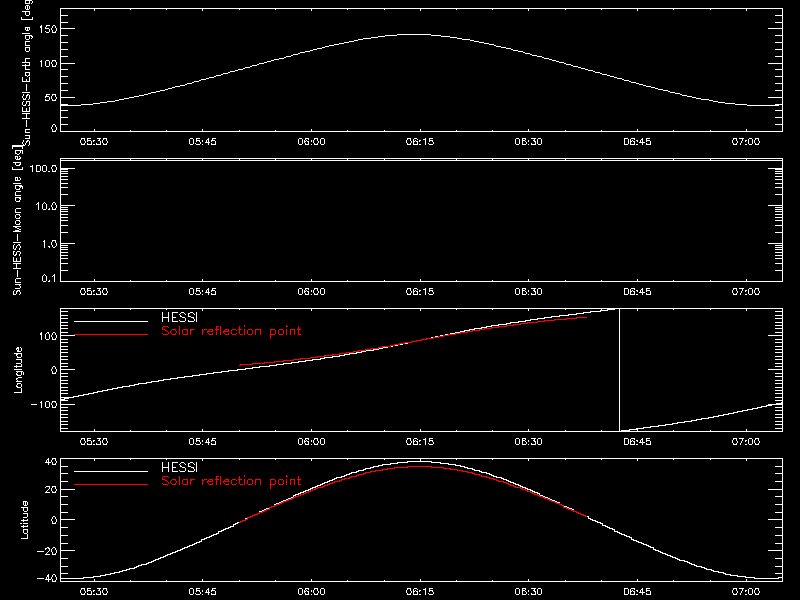
Task: Click the 20 tick on Latitude axis
Action: pyautogui.click(x=51, y=490)
